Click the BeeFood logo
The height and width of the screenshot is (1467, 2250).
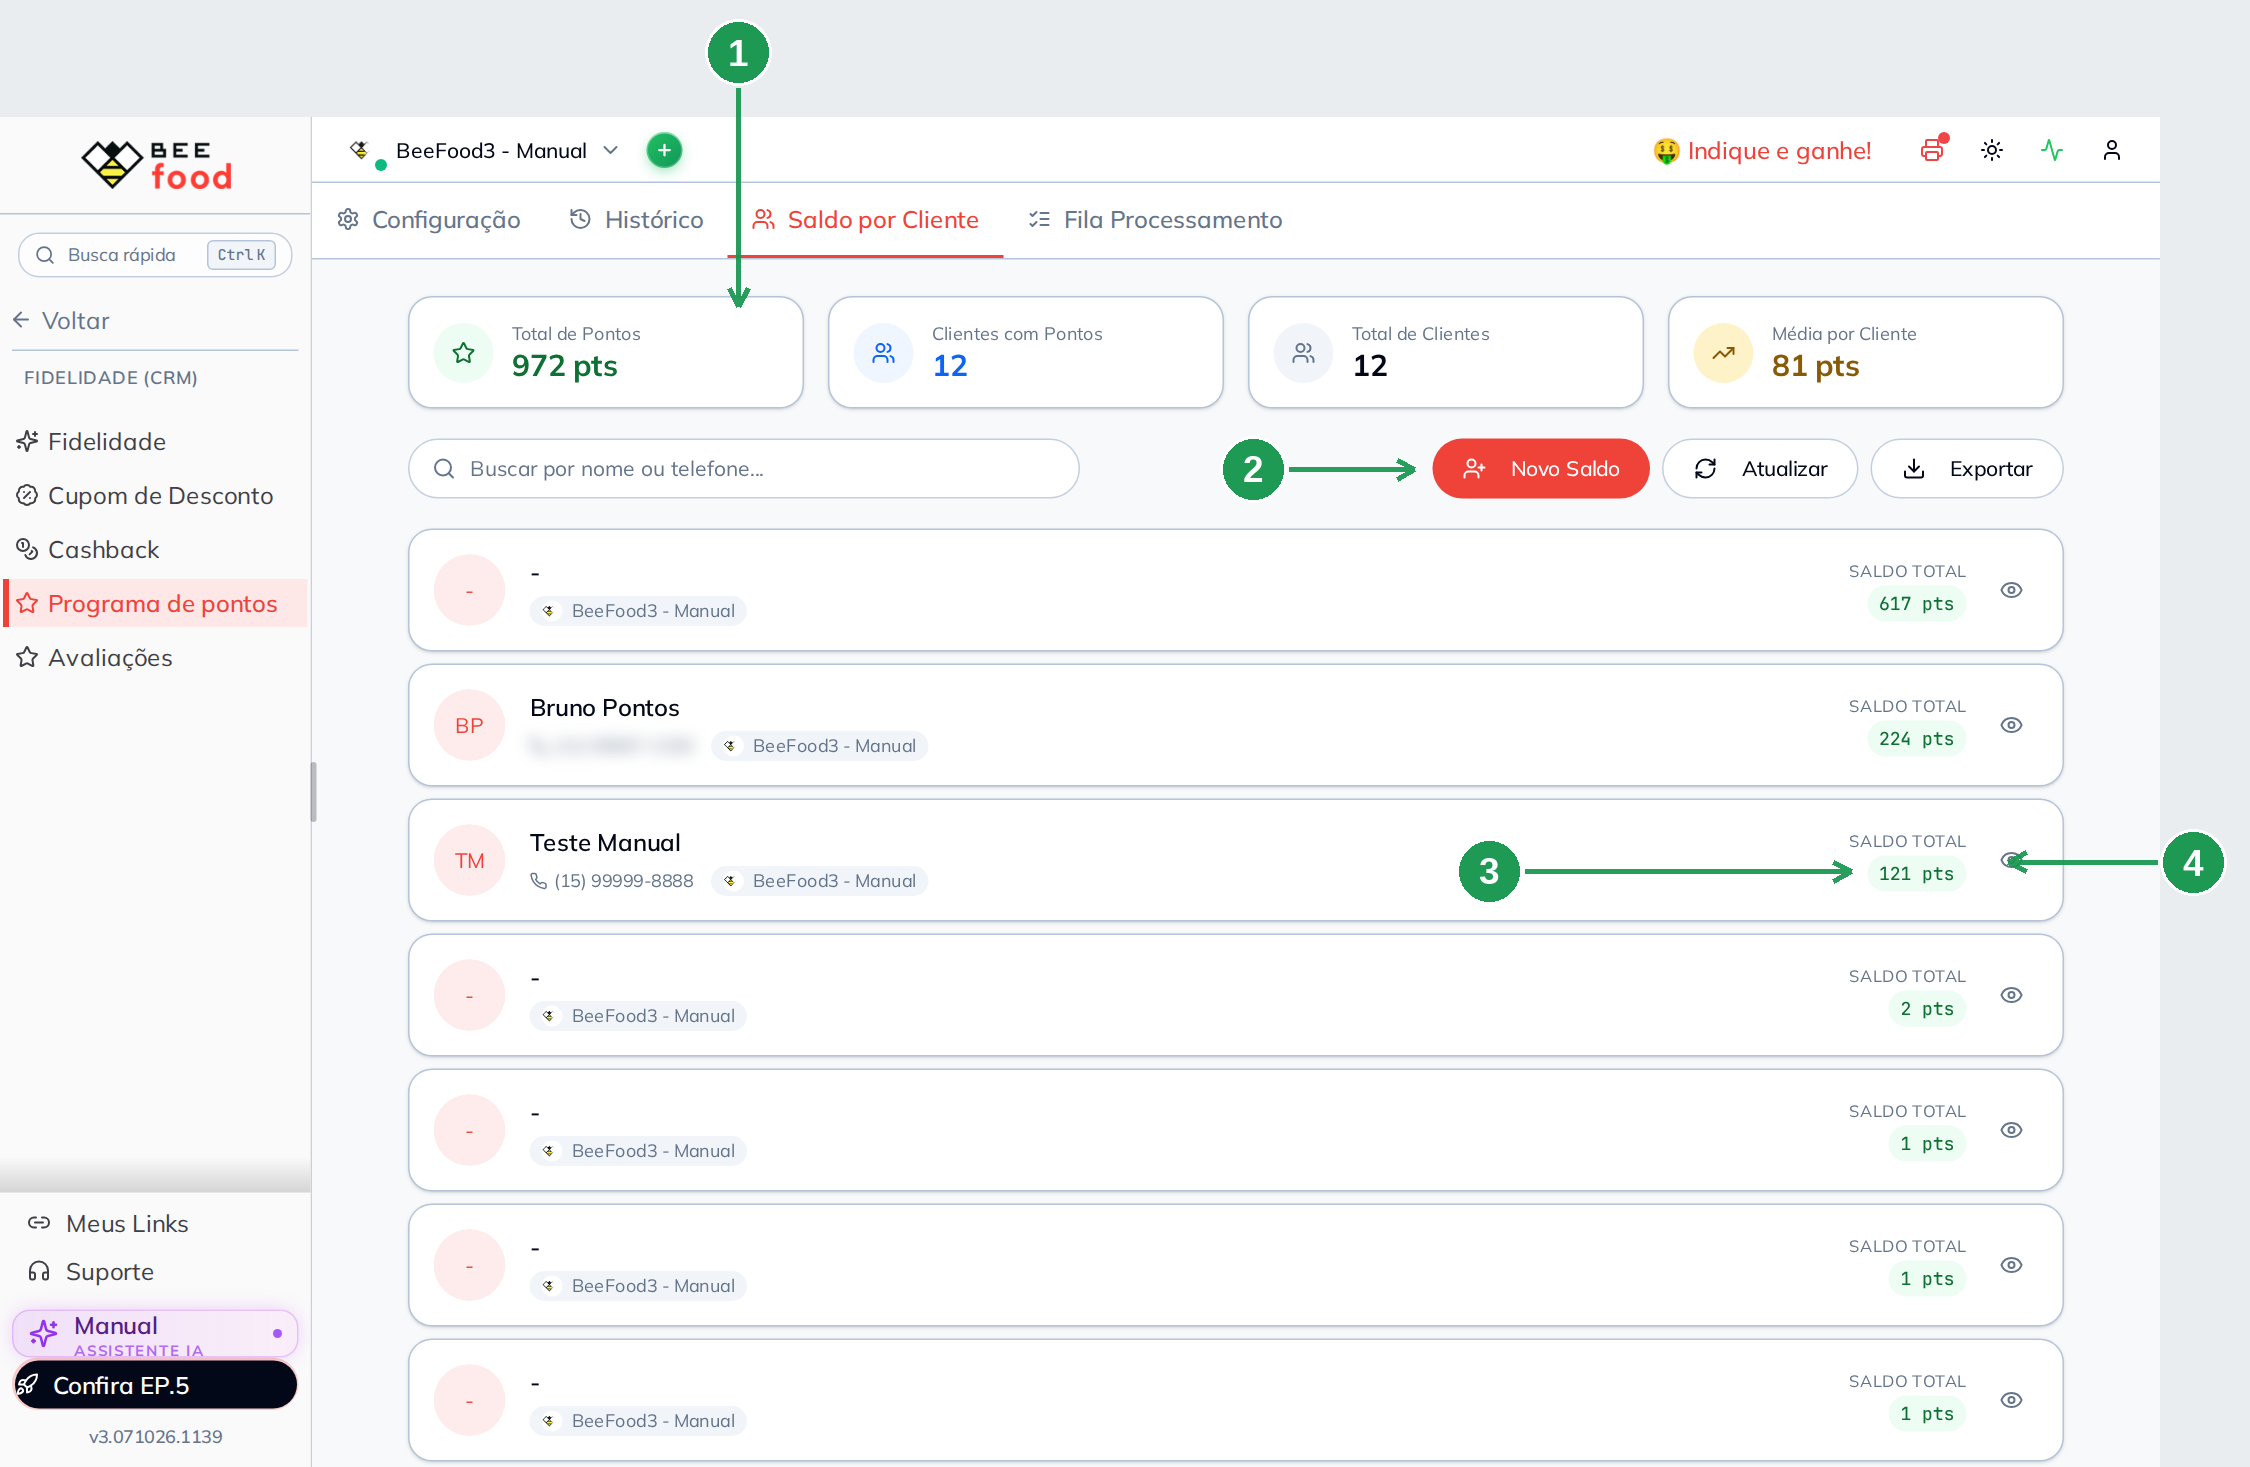coord(156,165)
